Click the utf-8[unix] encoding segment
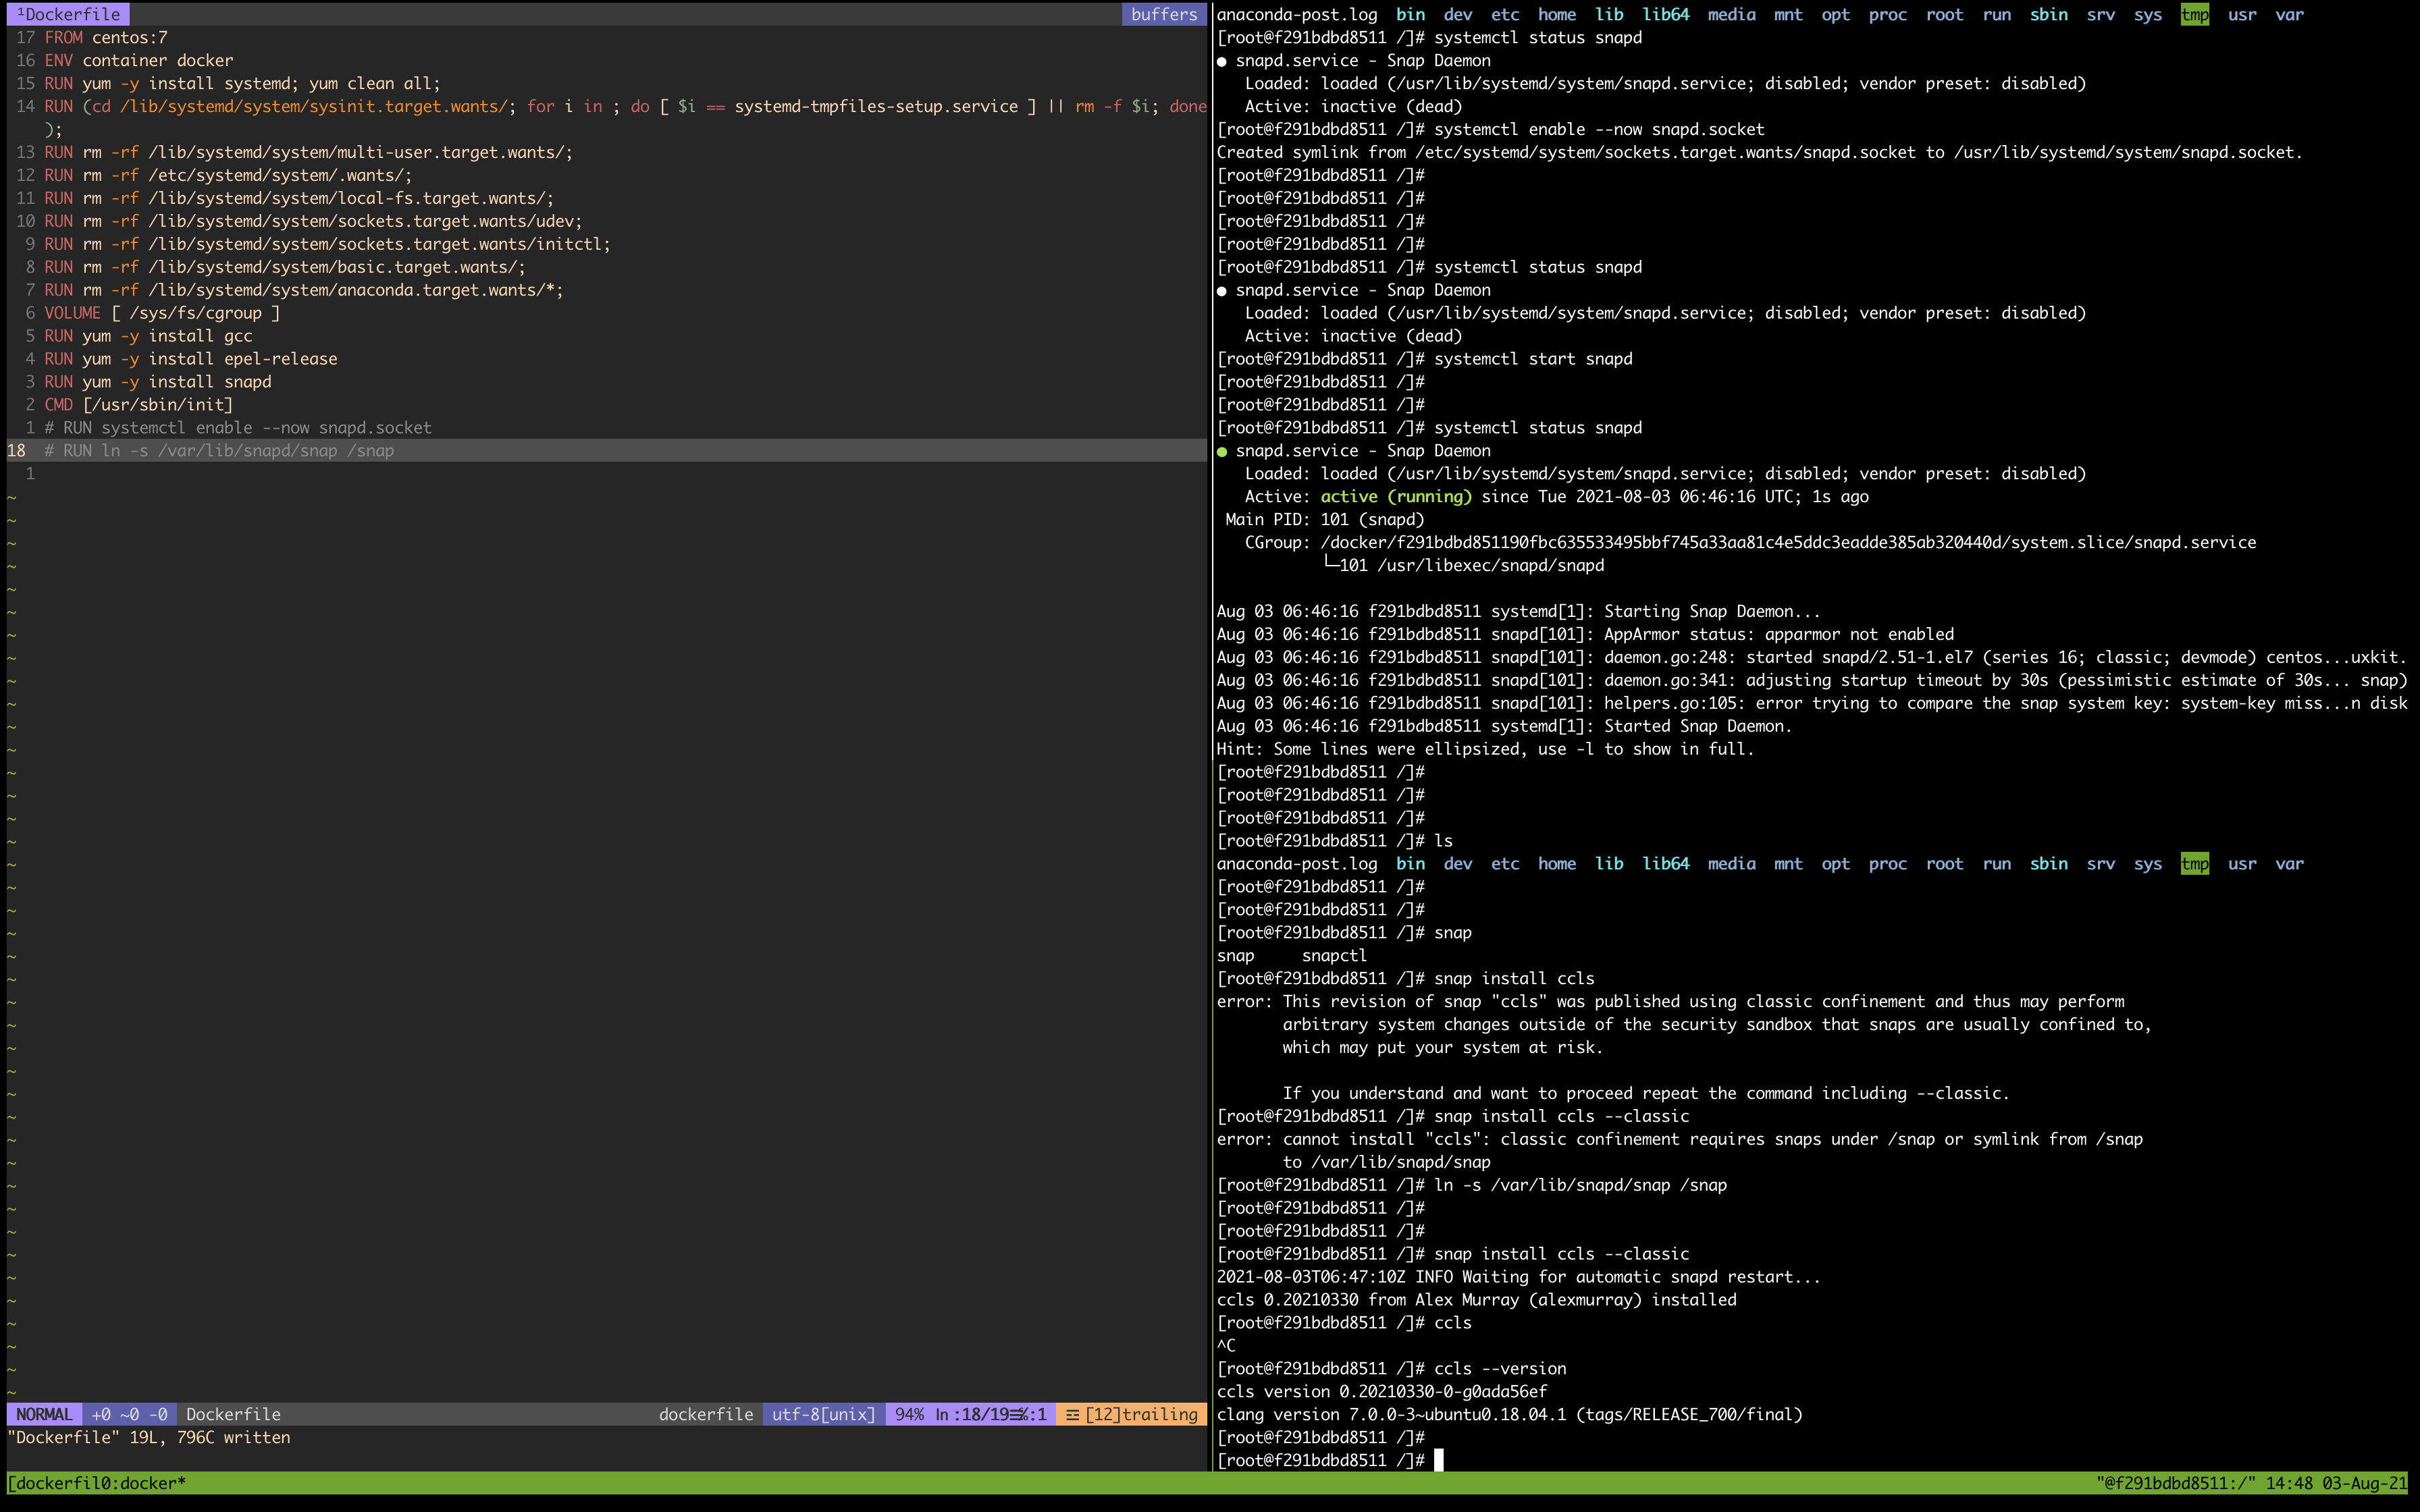2420x1512 pixels. pyautogui.click(x=823, y=1414)
